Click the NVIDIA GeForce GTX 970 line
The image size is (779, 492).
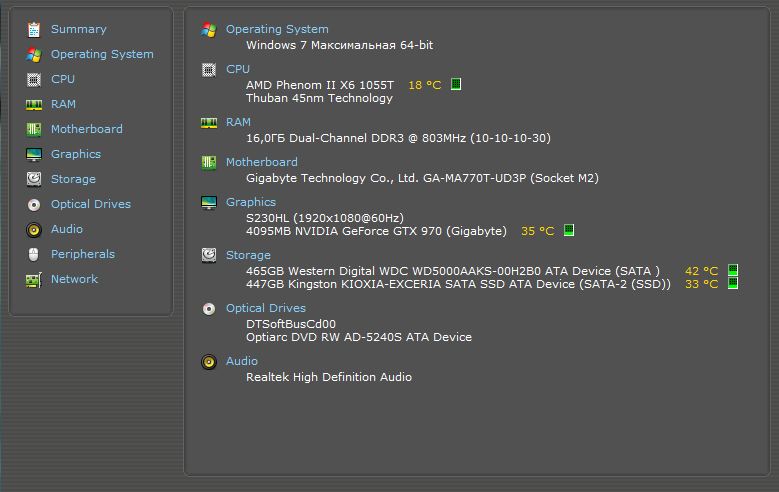[x=377, y=231]
